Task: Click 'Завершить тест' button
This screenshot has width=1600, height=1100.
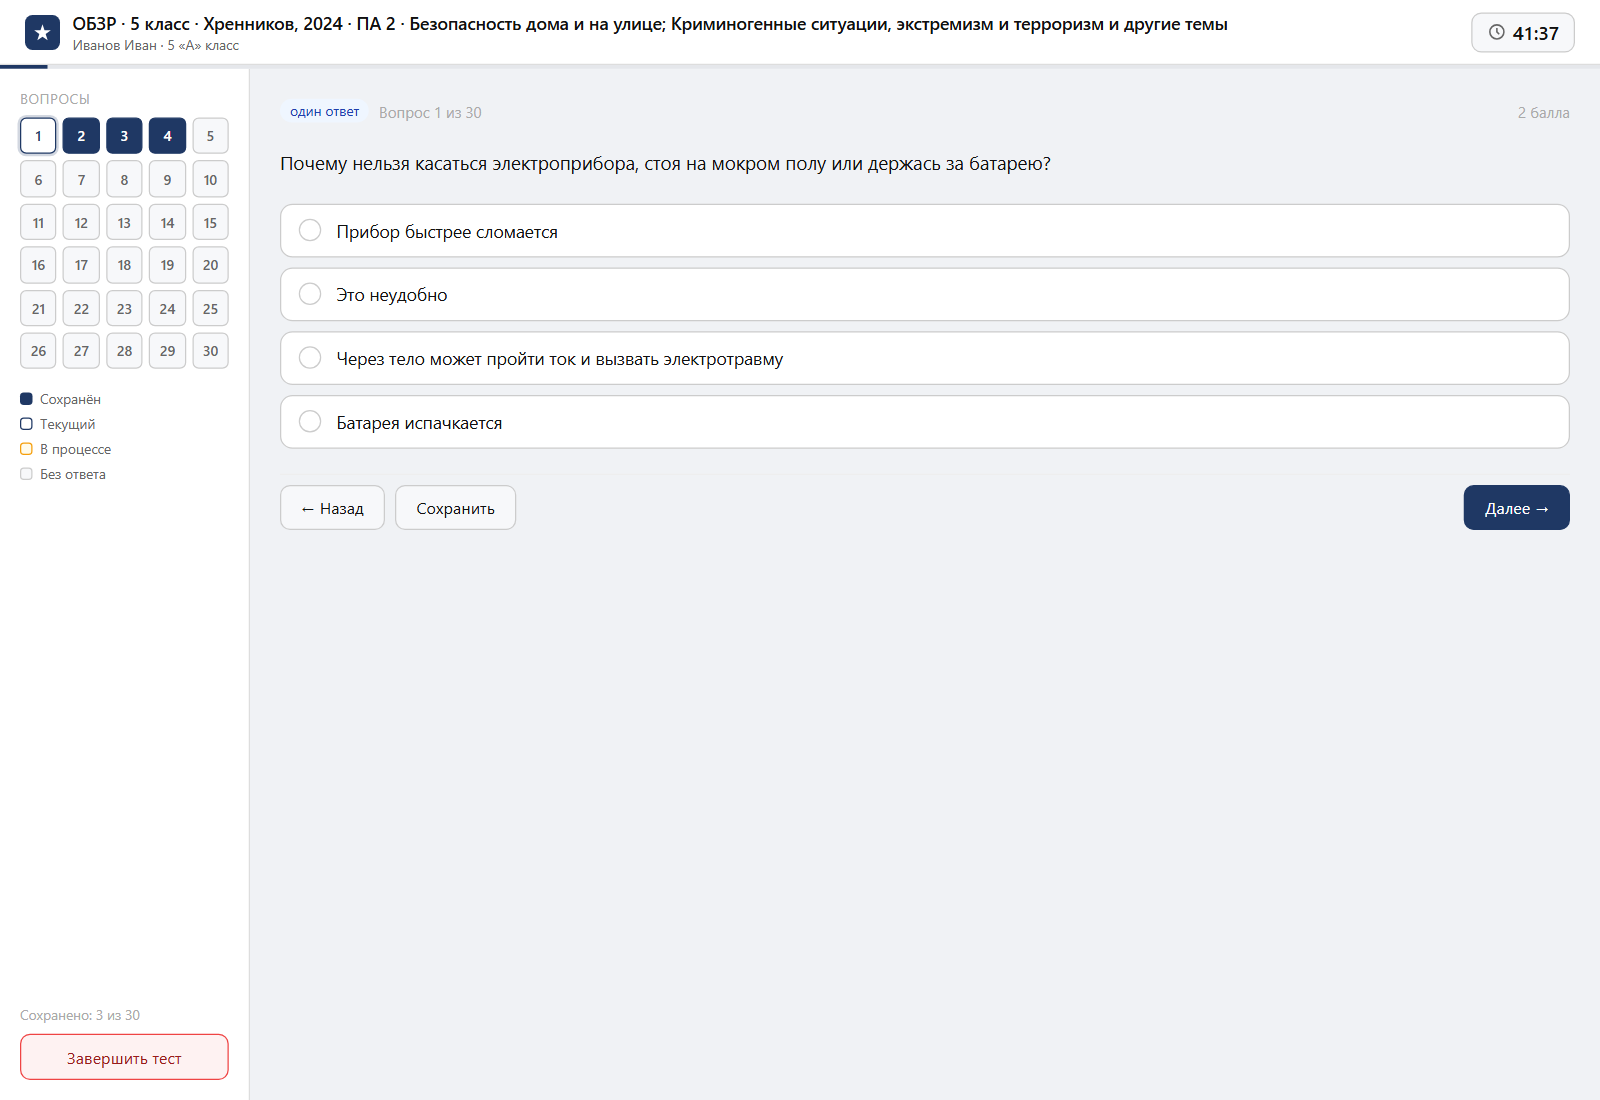Action: [x=124, y=1057]
